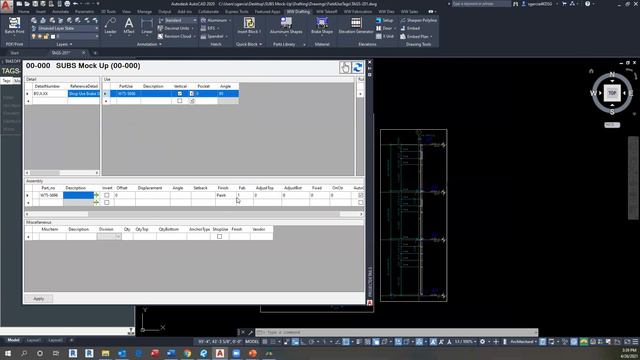
Task: Click the TOP face of the ViewCube
Action: pyautogui.click(x=612, y=93)
